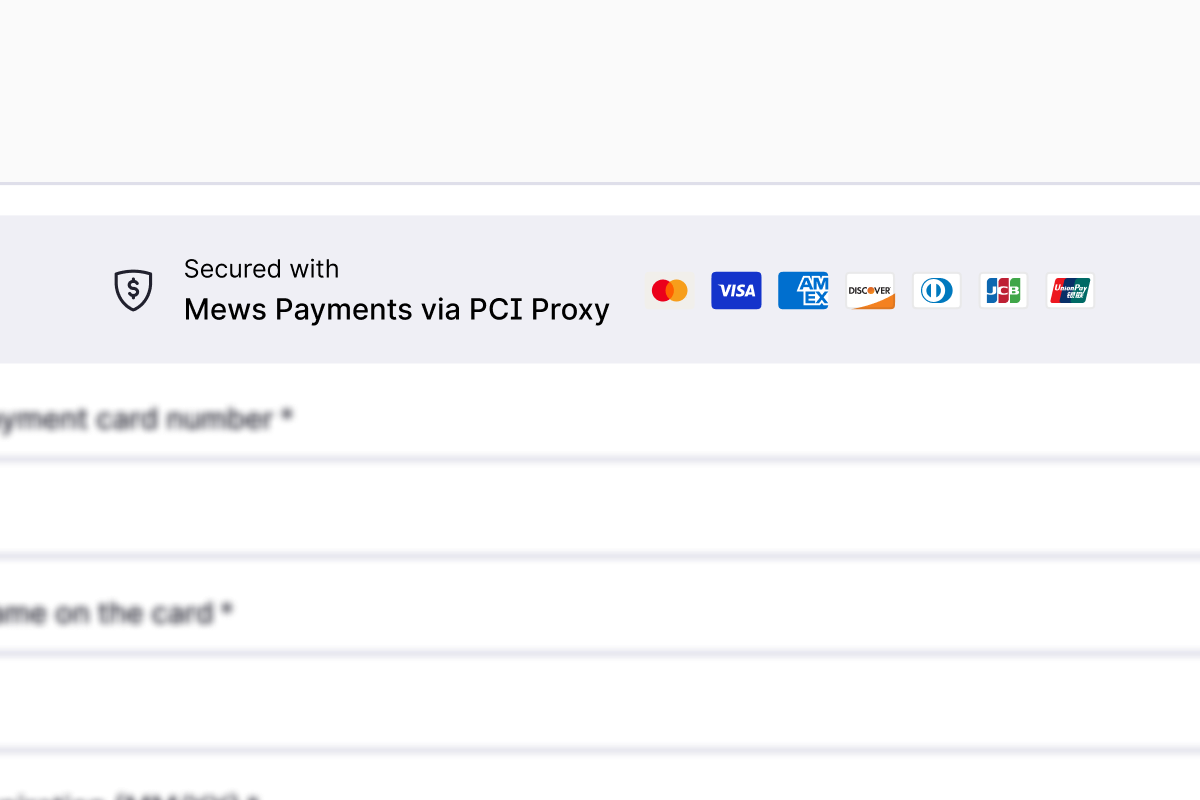Click the "PCI Proxy" text
Image resolution: width=1200 pixels, height=800 pixels.
coord(539,310)
